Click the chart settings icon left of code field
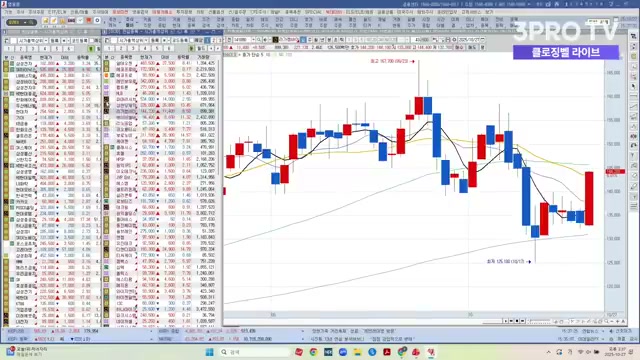This screenshot has width=640, height=360. coord(229,40)
